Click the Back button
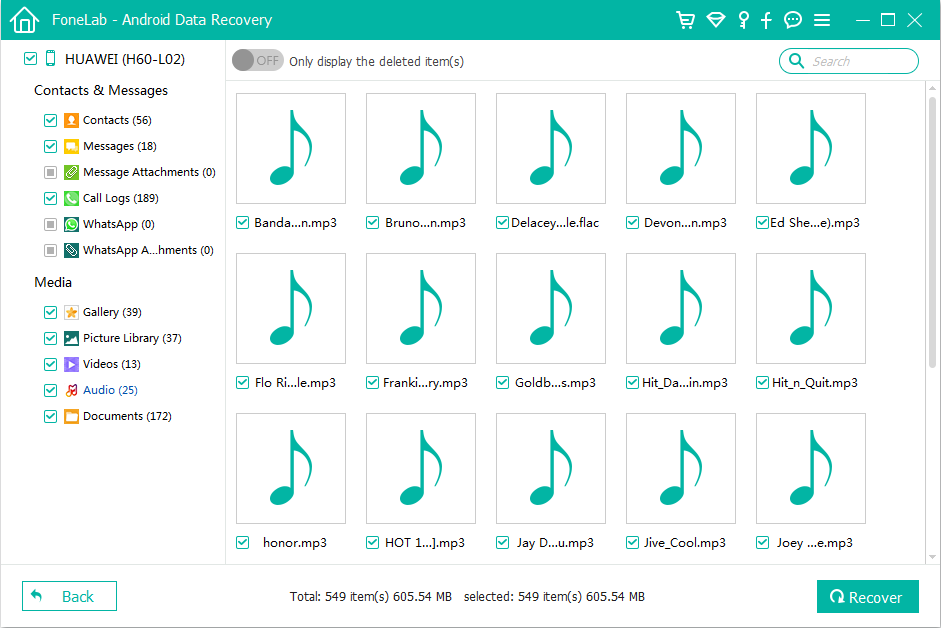 click(x=69, y=597)
